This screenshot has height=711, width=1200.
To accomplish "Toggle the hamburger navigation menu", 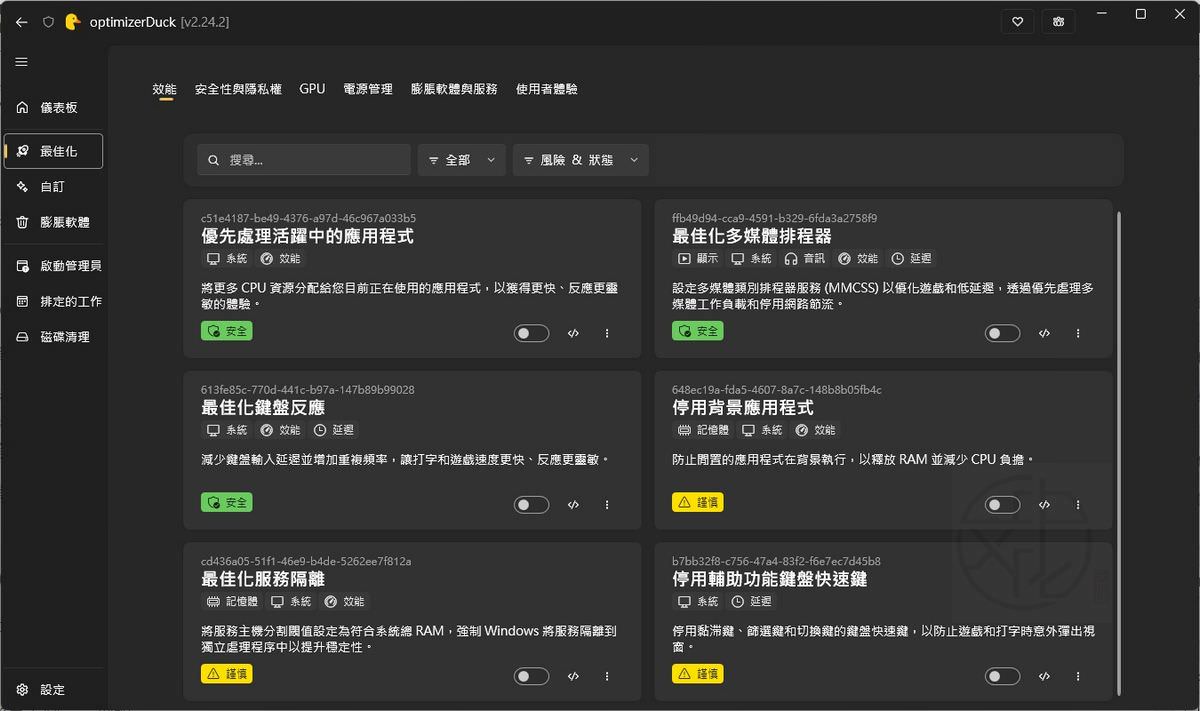I will click(x=21, y=62).
